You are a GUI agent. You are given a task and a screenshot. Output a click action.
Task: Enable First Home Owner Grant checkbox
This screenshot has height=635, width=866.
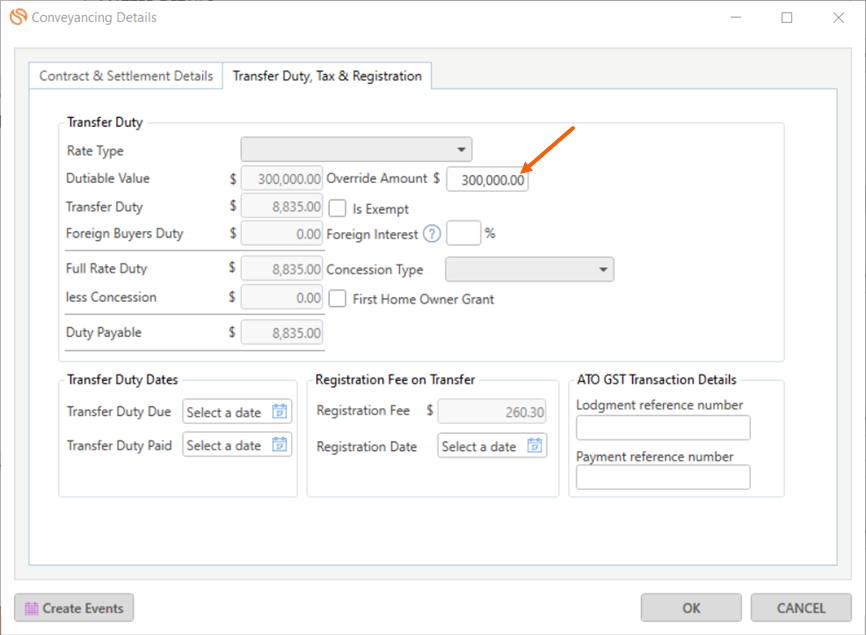point(337,299)
